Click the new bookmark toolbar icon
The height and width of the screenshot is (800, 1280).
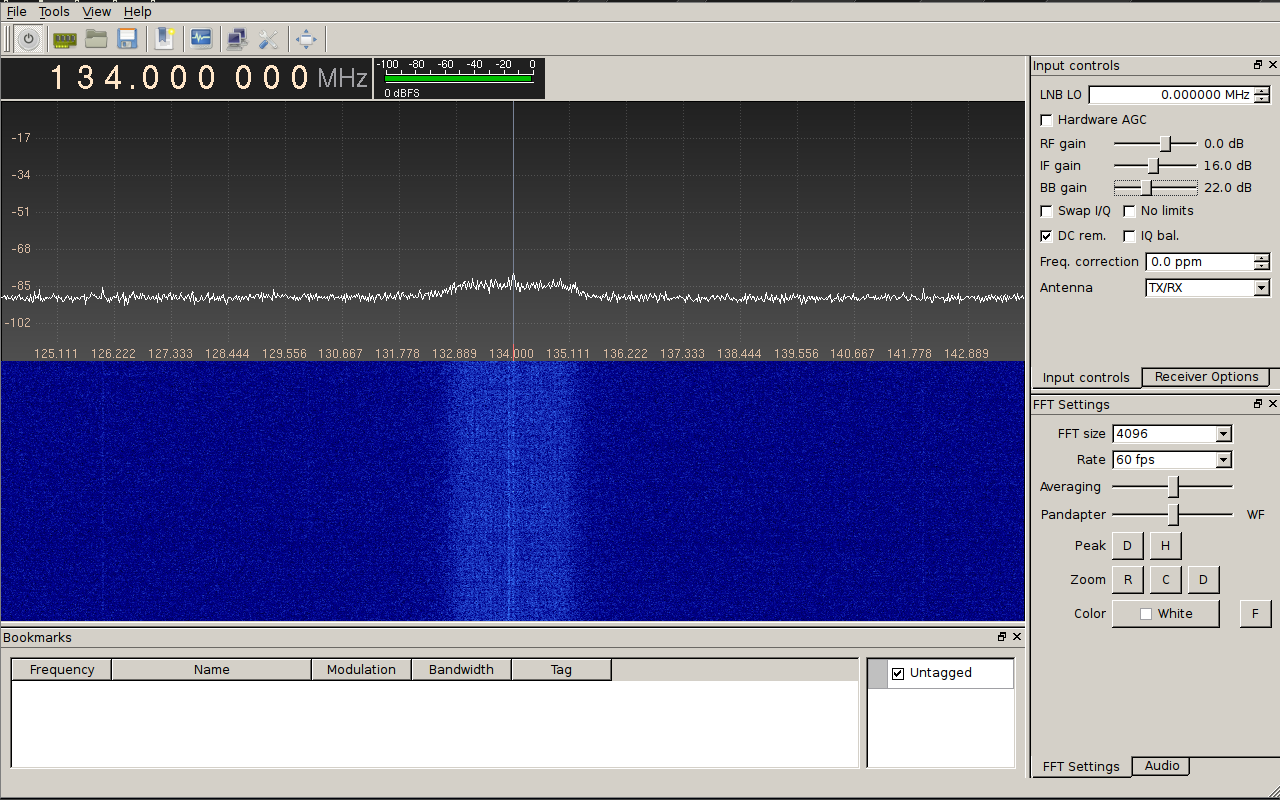point(165,39)
